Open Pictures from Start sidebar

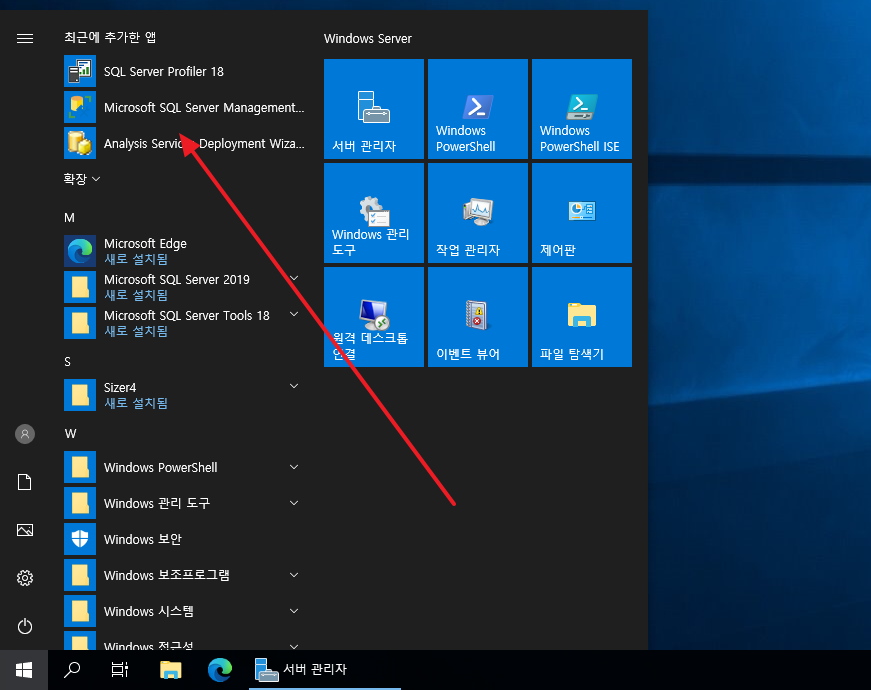(x=25, y=530)
